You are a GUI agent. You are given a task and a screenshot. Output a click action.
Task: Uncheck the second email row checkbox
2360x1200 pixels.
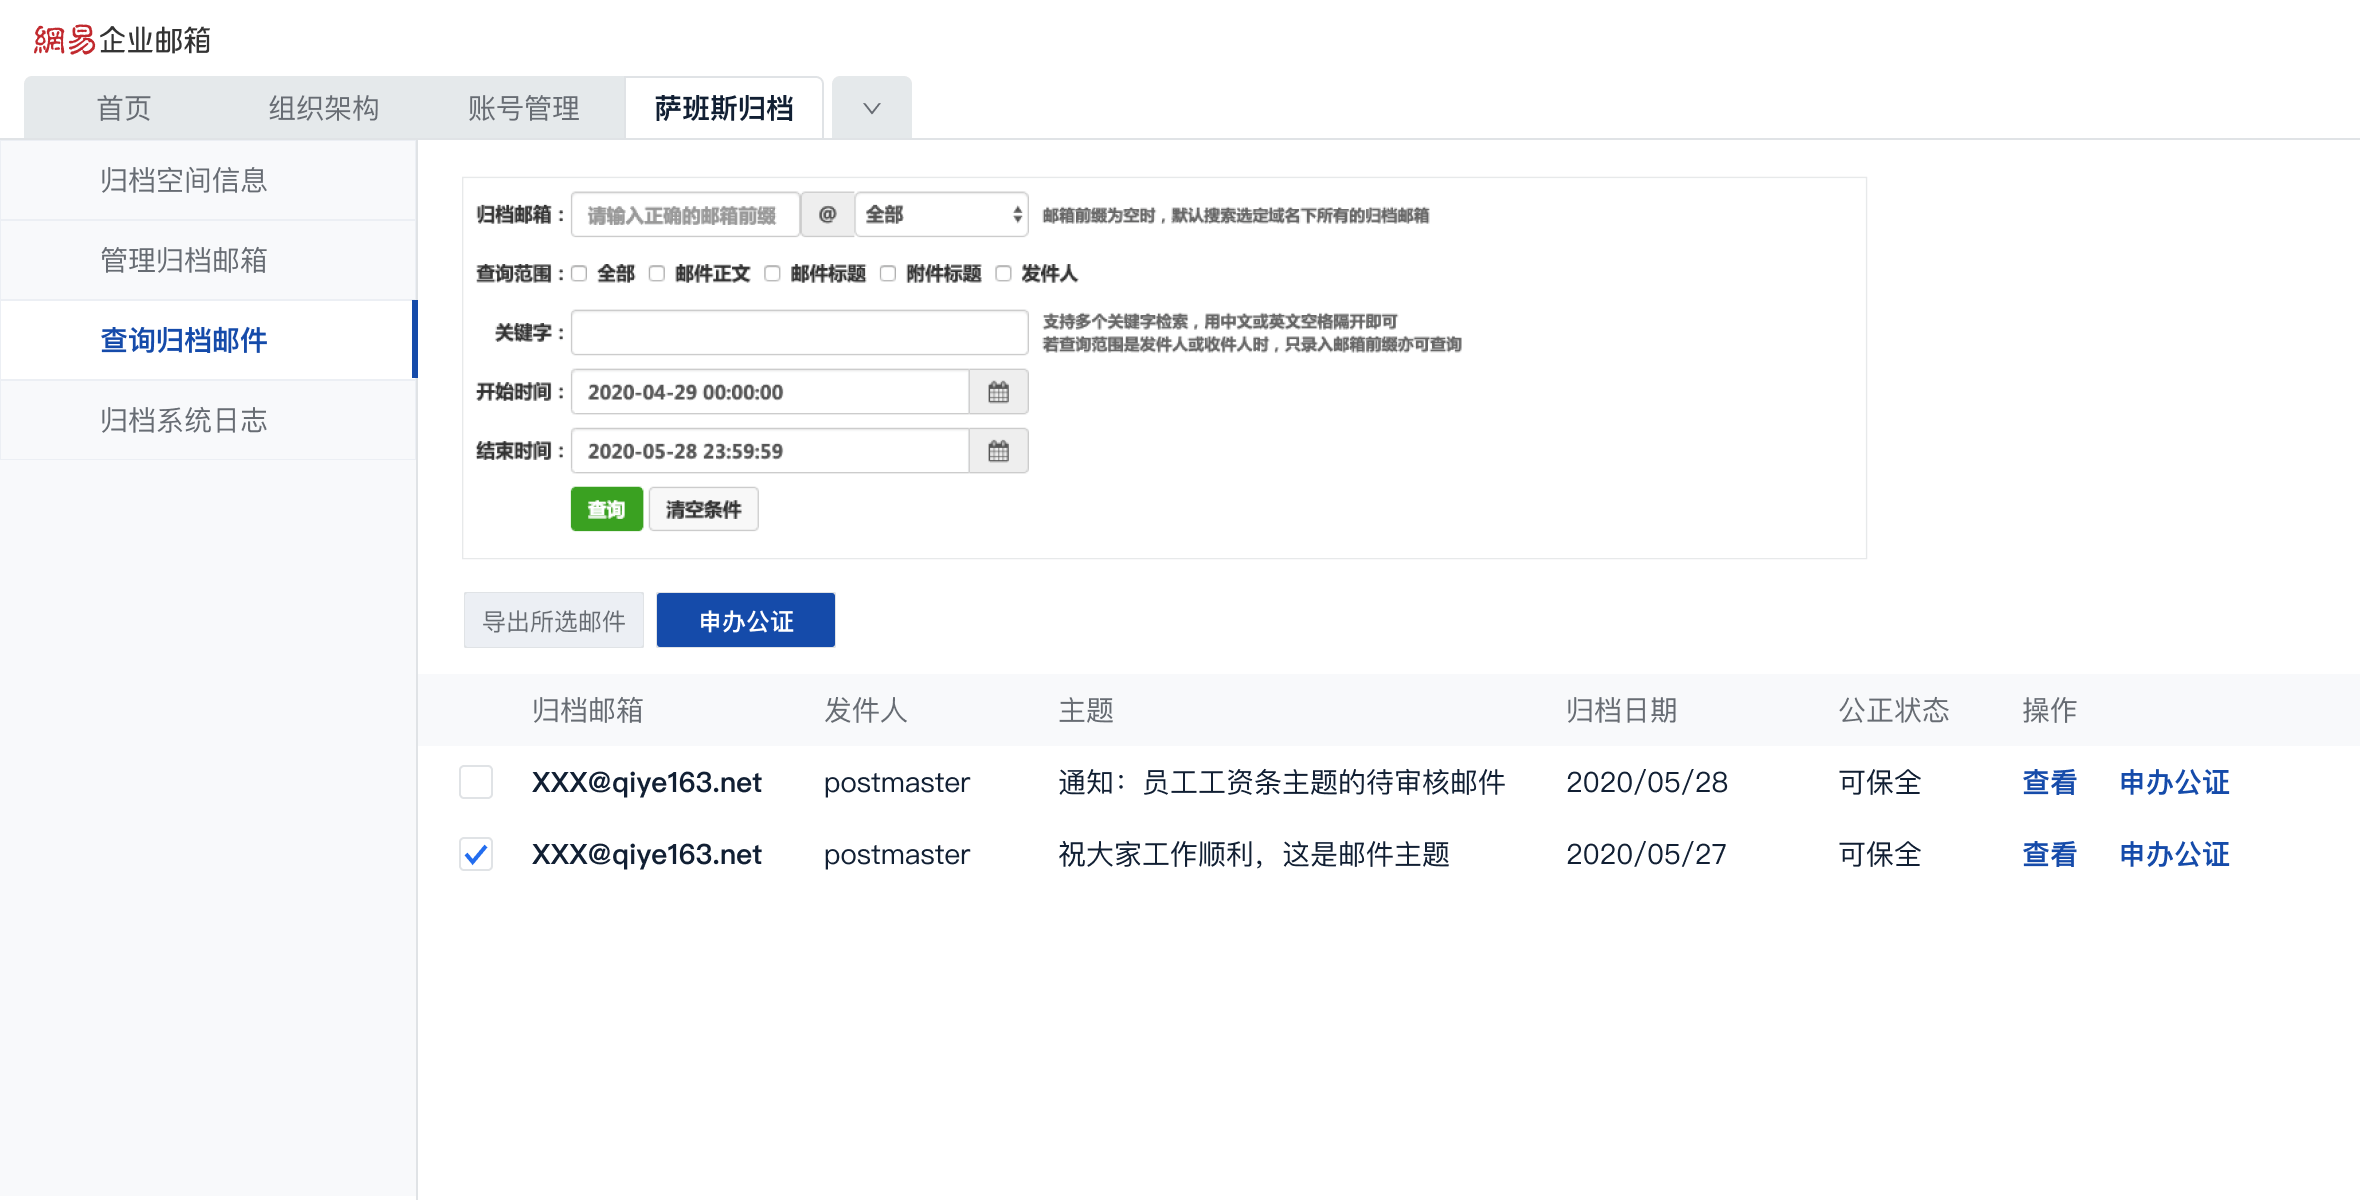point(476,854)
